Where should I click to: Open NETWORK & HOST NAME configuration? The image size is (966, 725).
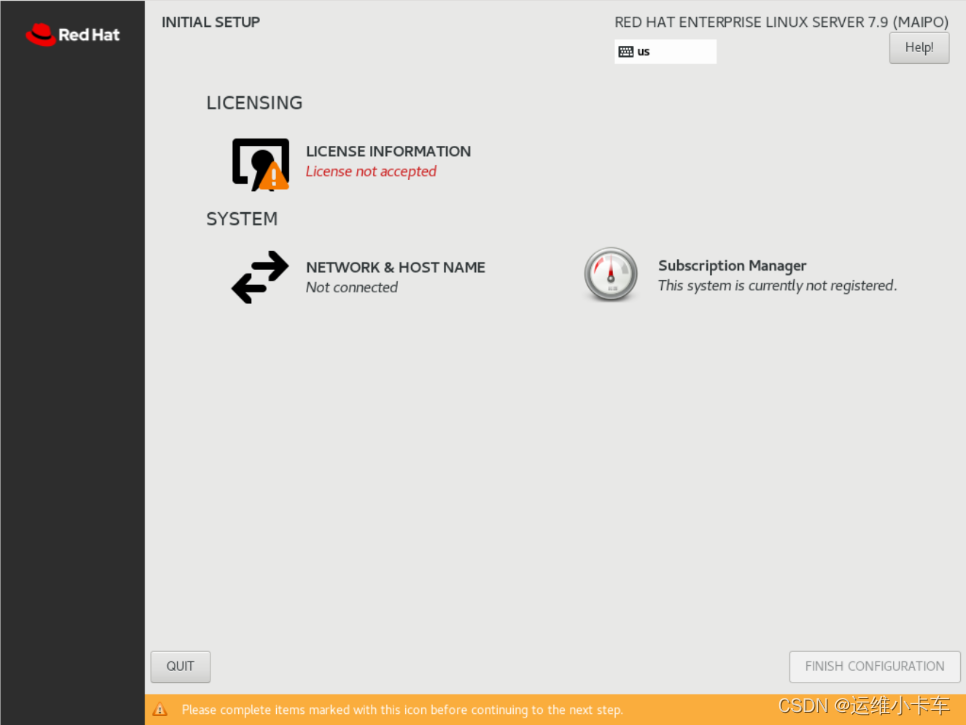396,267
